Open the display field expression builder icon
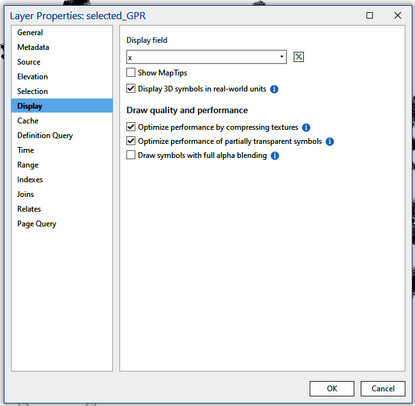 298,57
